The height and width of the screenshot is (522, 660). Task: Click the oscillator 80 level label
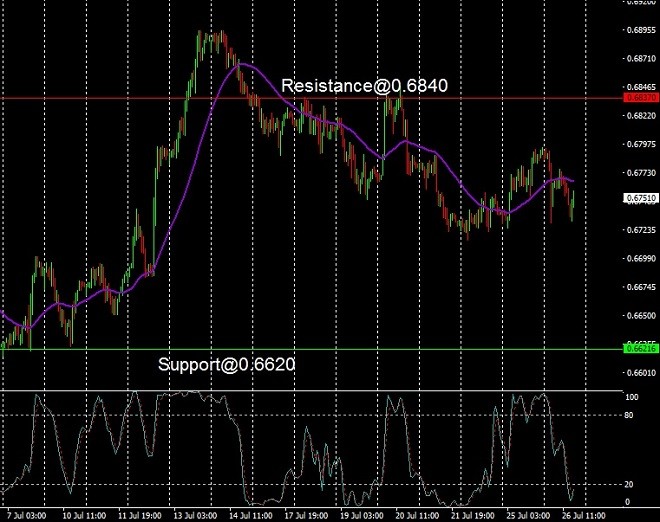[x=629, y=415]
